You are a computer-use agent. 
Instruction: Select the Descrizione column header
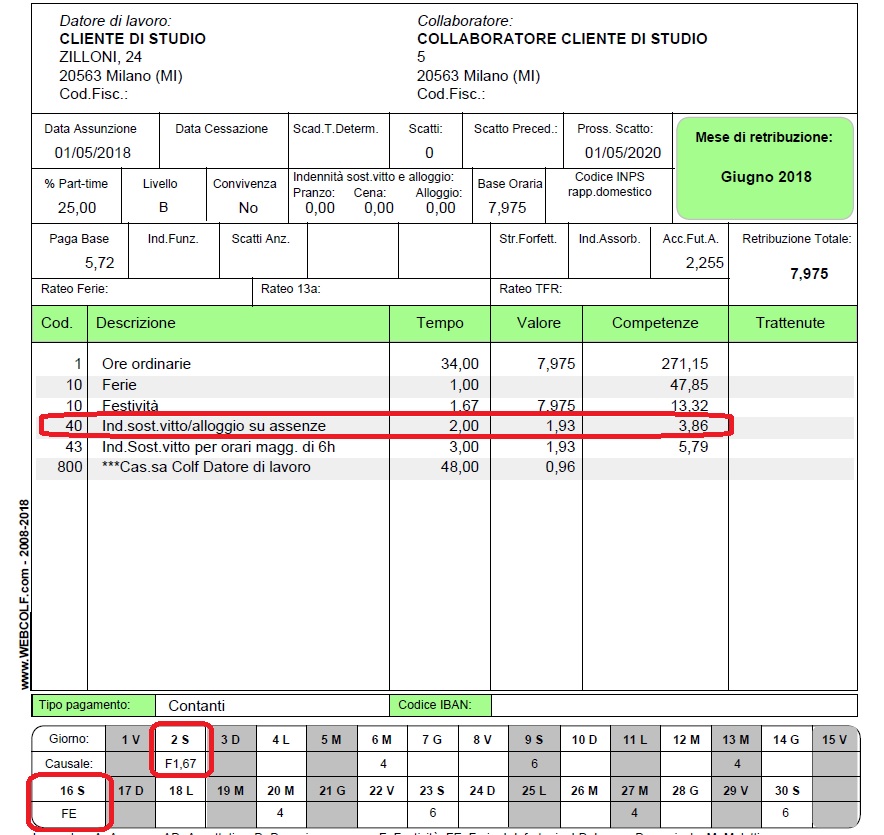click(x=136, y=323)
